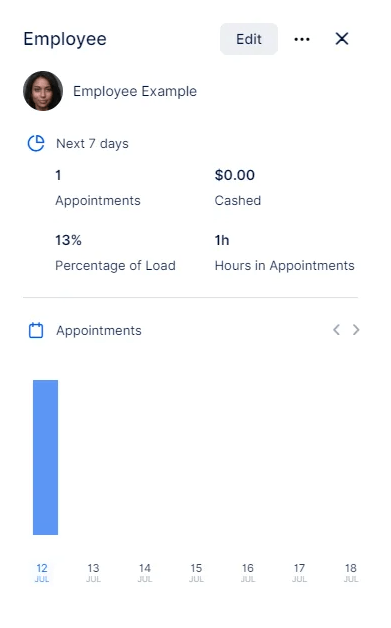
Task: Click the Edit button
Action: tap(249, 39)
